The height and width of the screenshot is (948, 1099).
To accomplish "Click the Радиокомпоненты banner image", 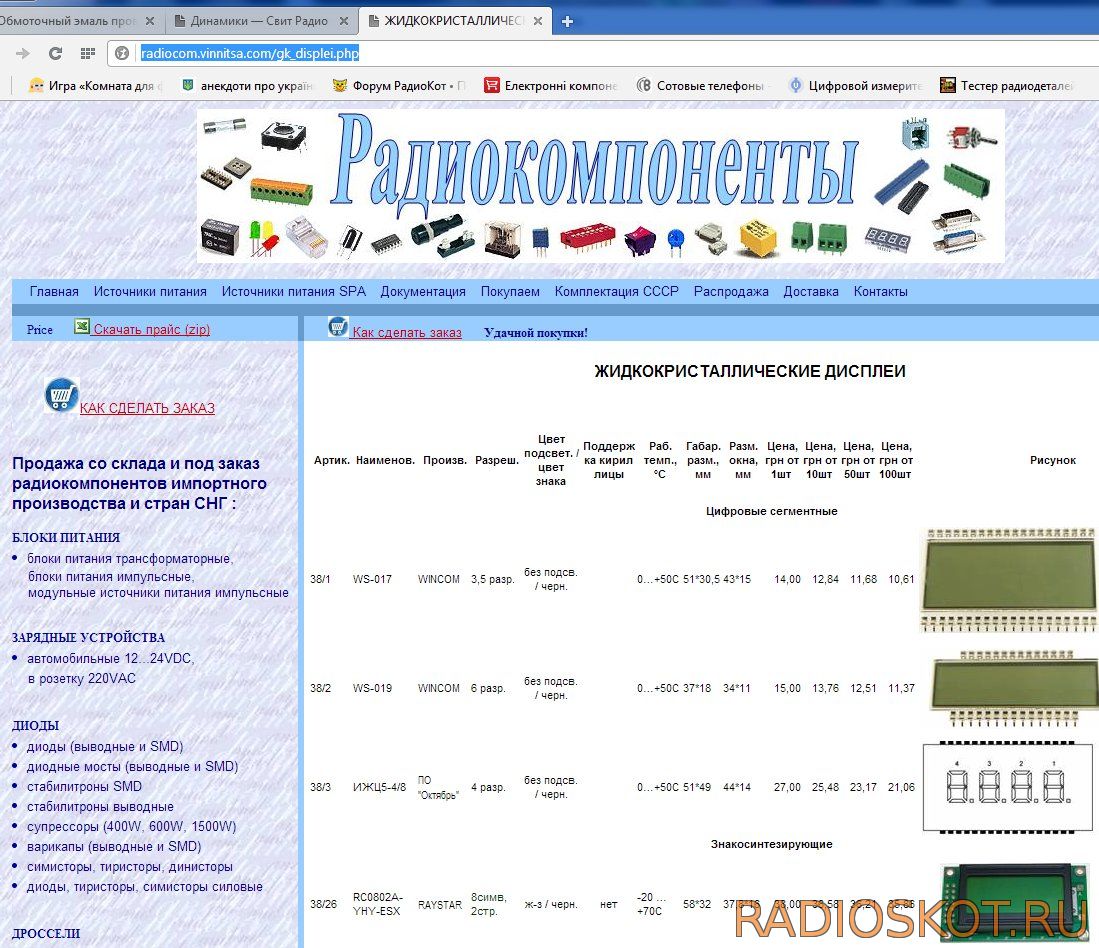I will (600, 186).
